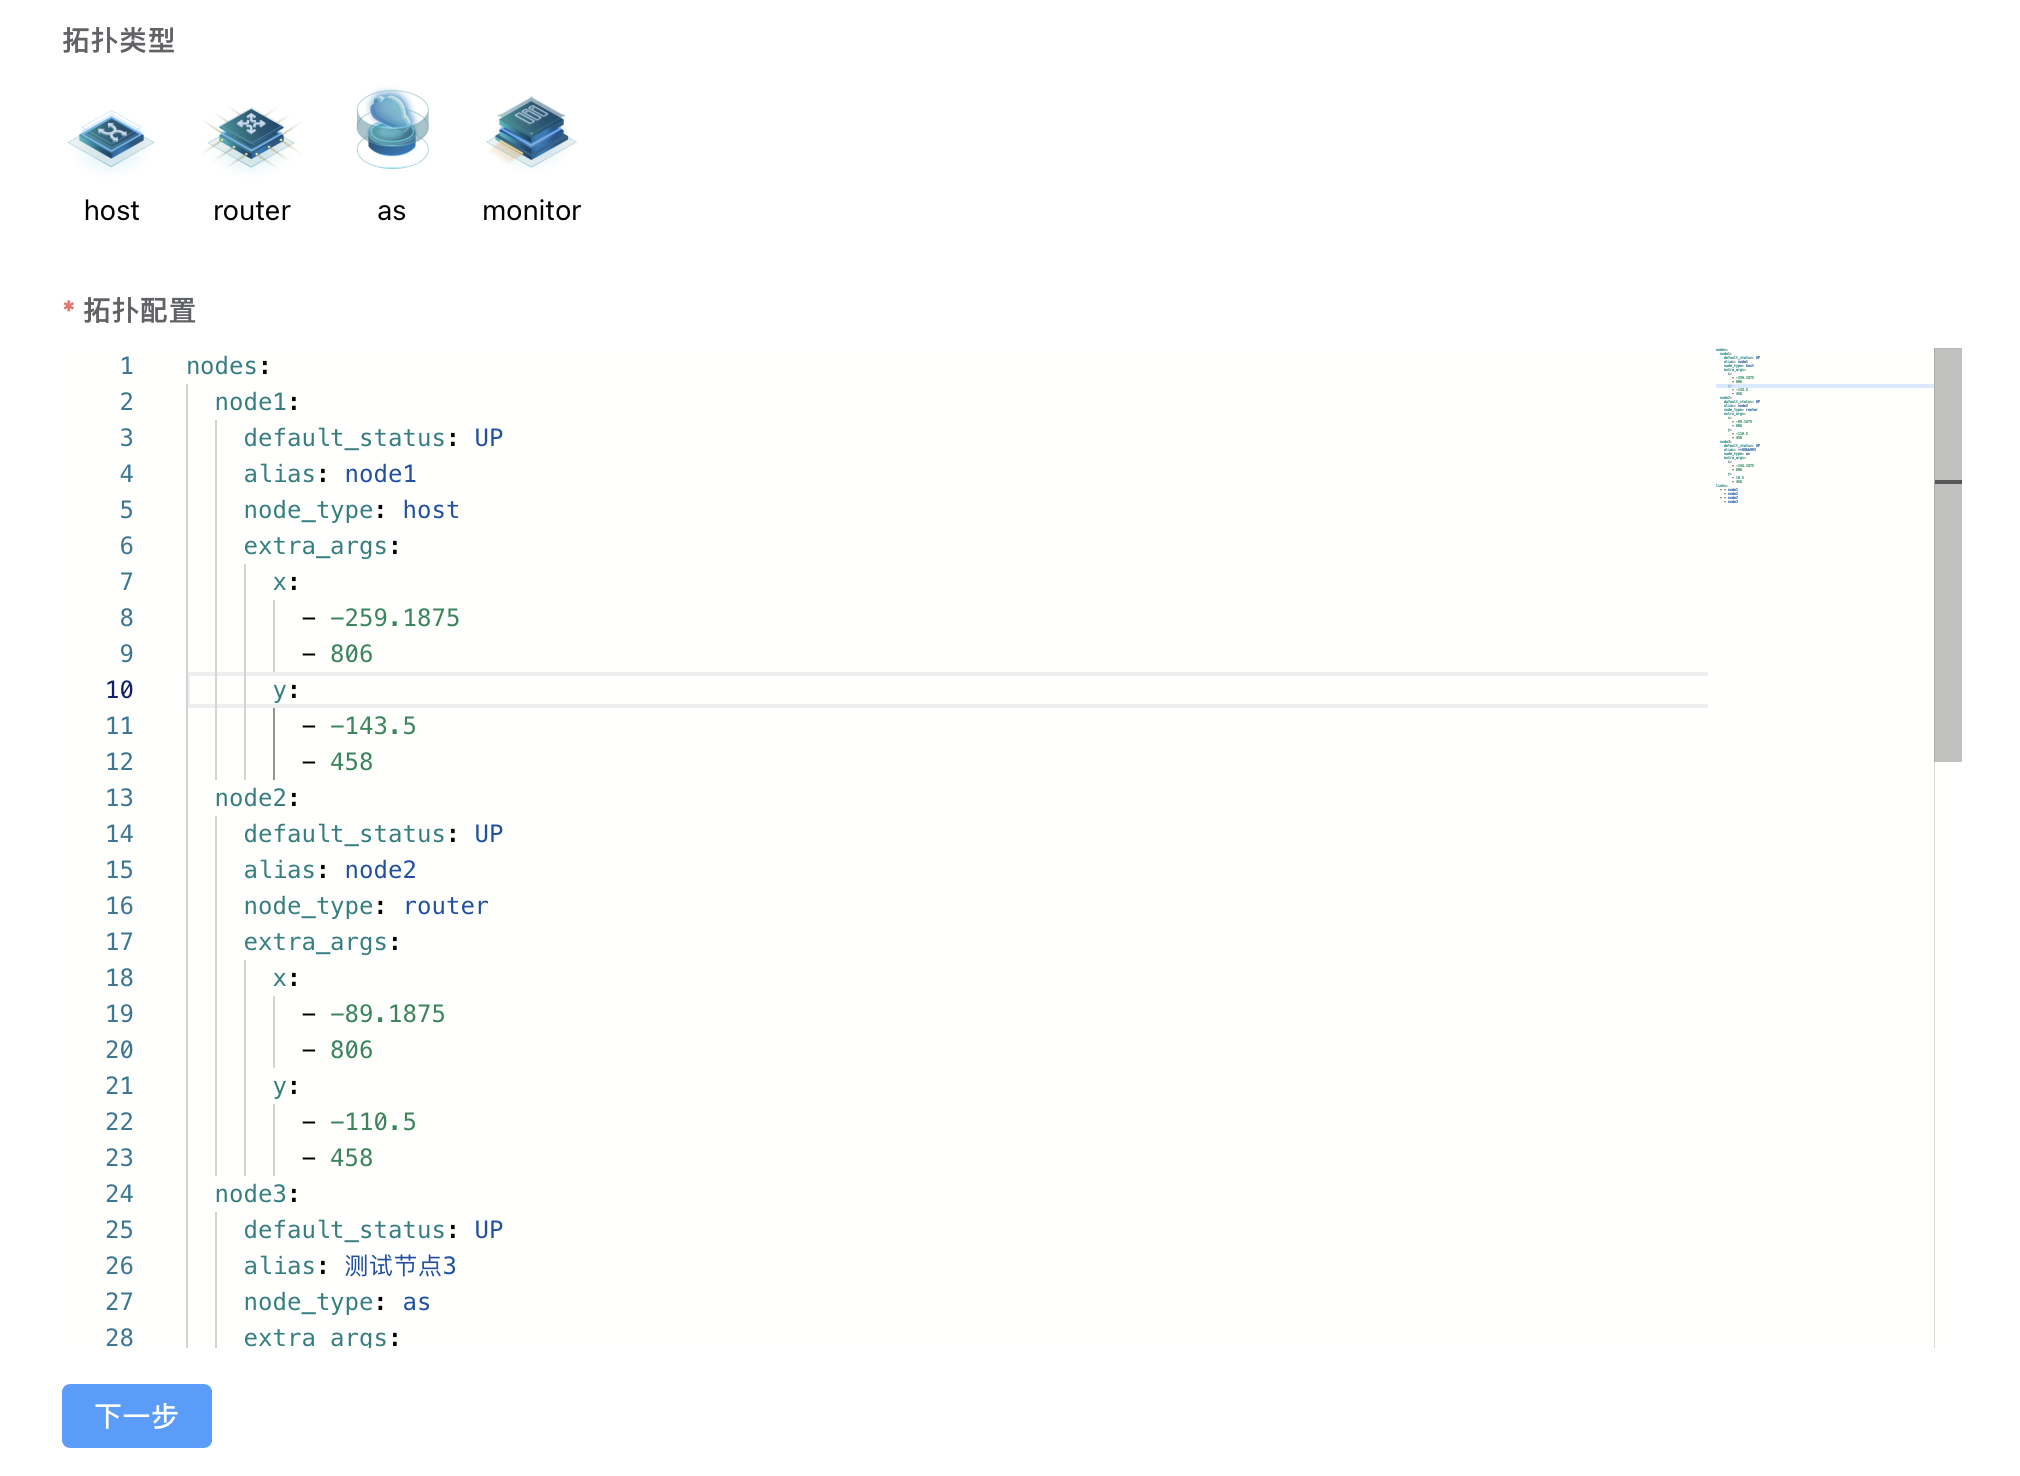The image size is (2020, 1476).
Task: Choose the as cloud icon
Action: coord(392,130)
